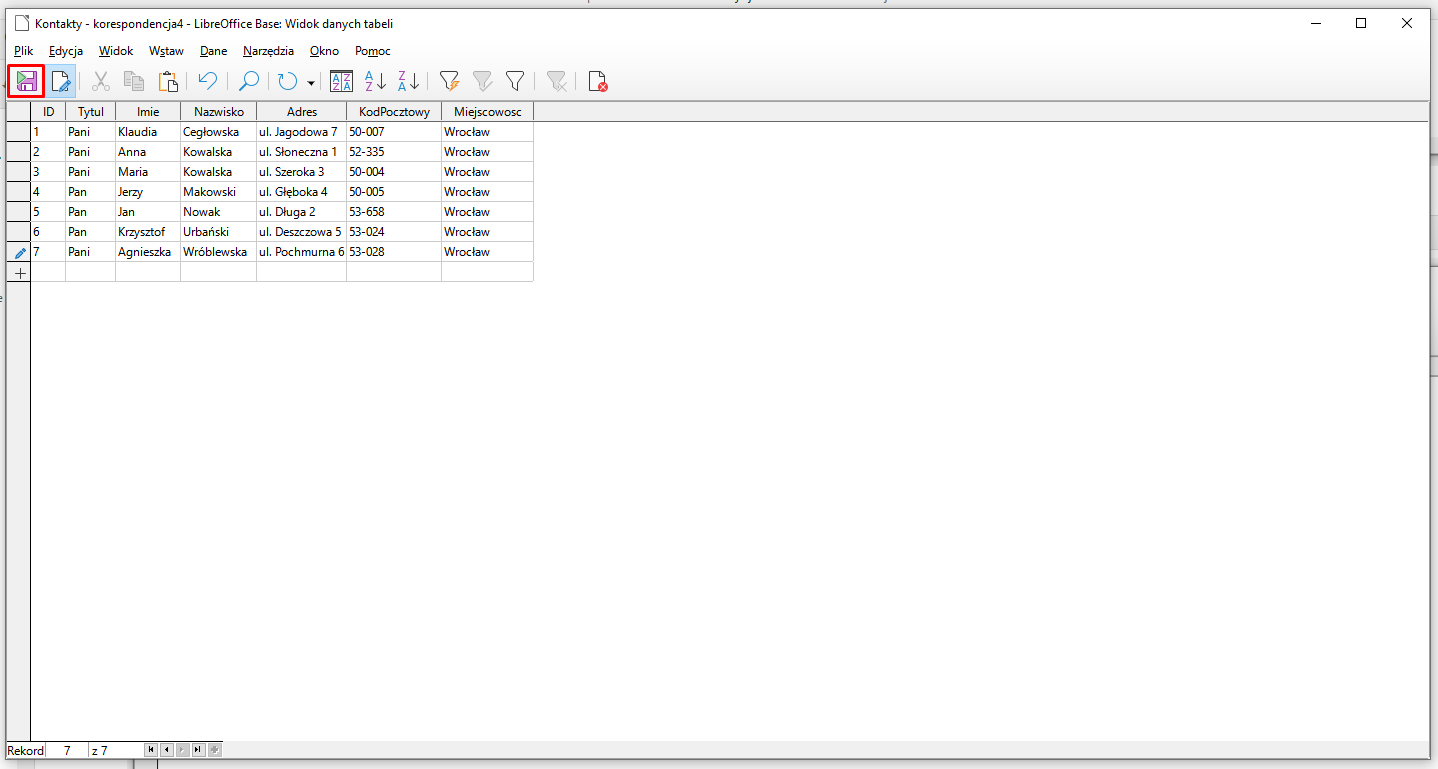Open the Sort dialog icon
The height and width of the screenshot is (769, 1438).
click(341, 81)
